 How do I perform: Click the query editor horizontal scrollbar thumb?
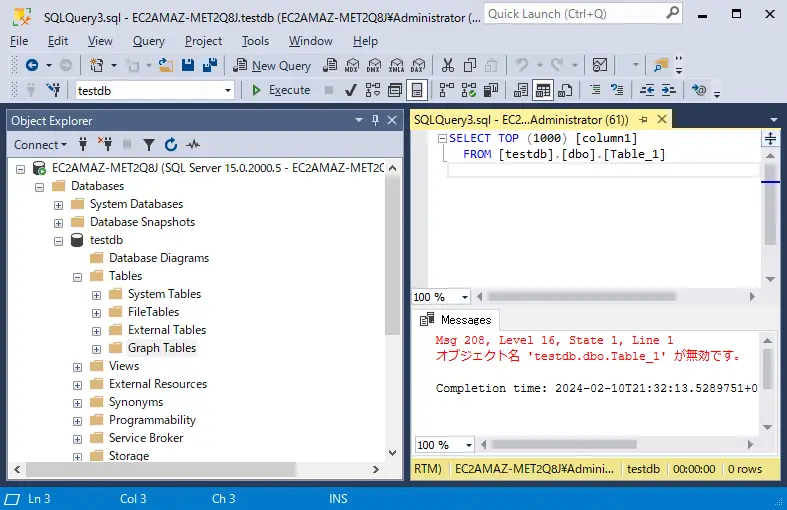(x=582, y=297)
